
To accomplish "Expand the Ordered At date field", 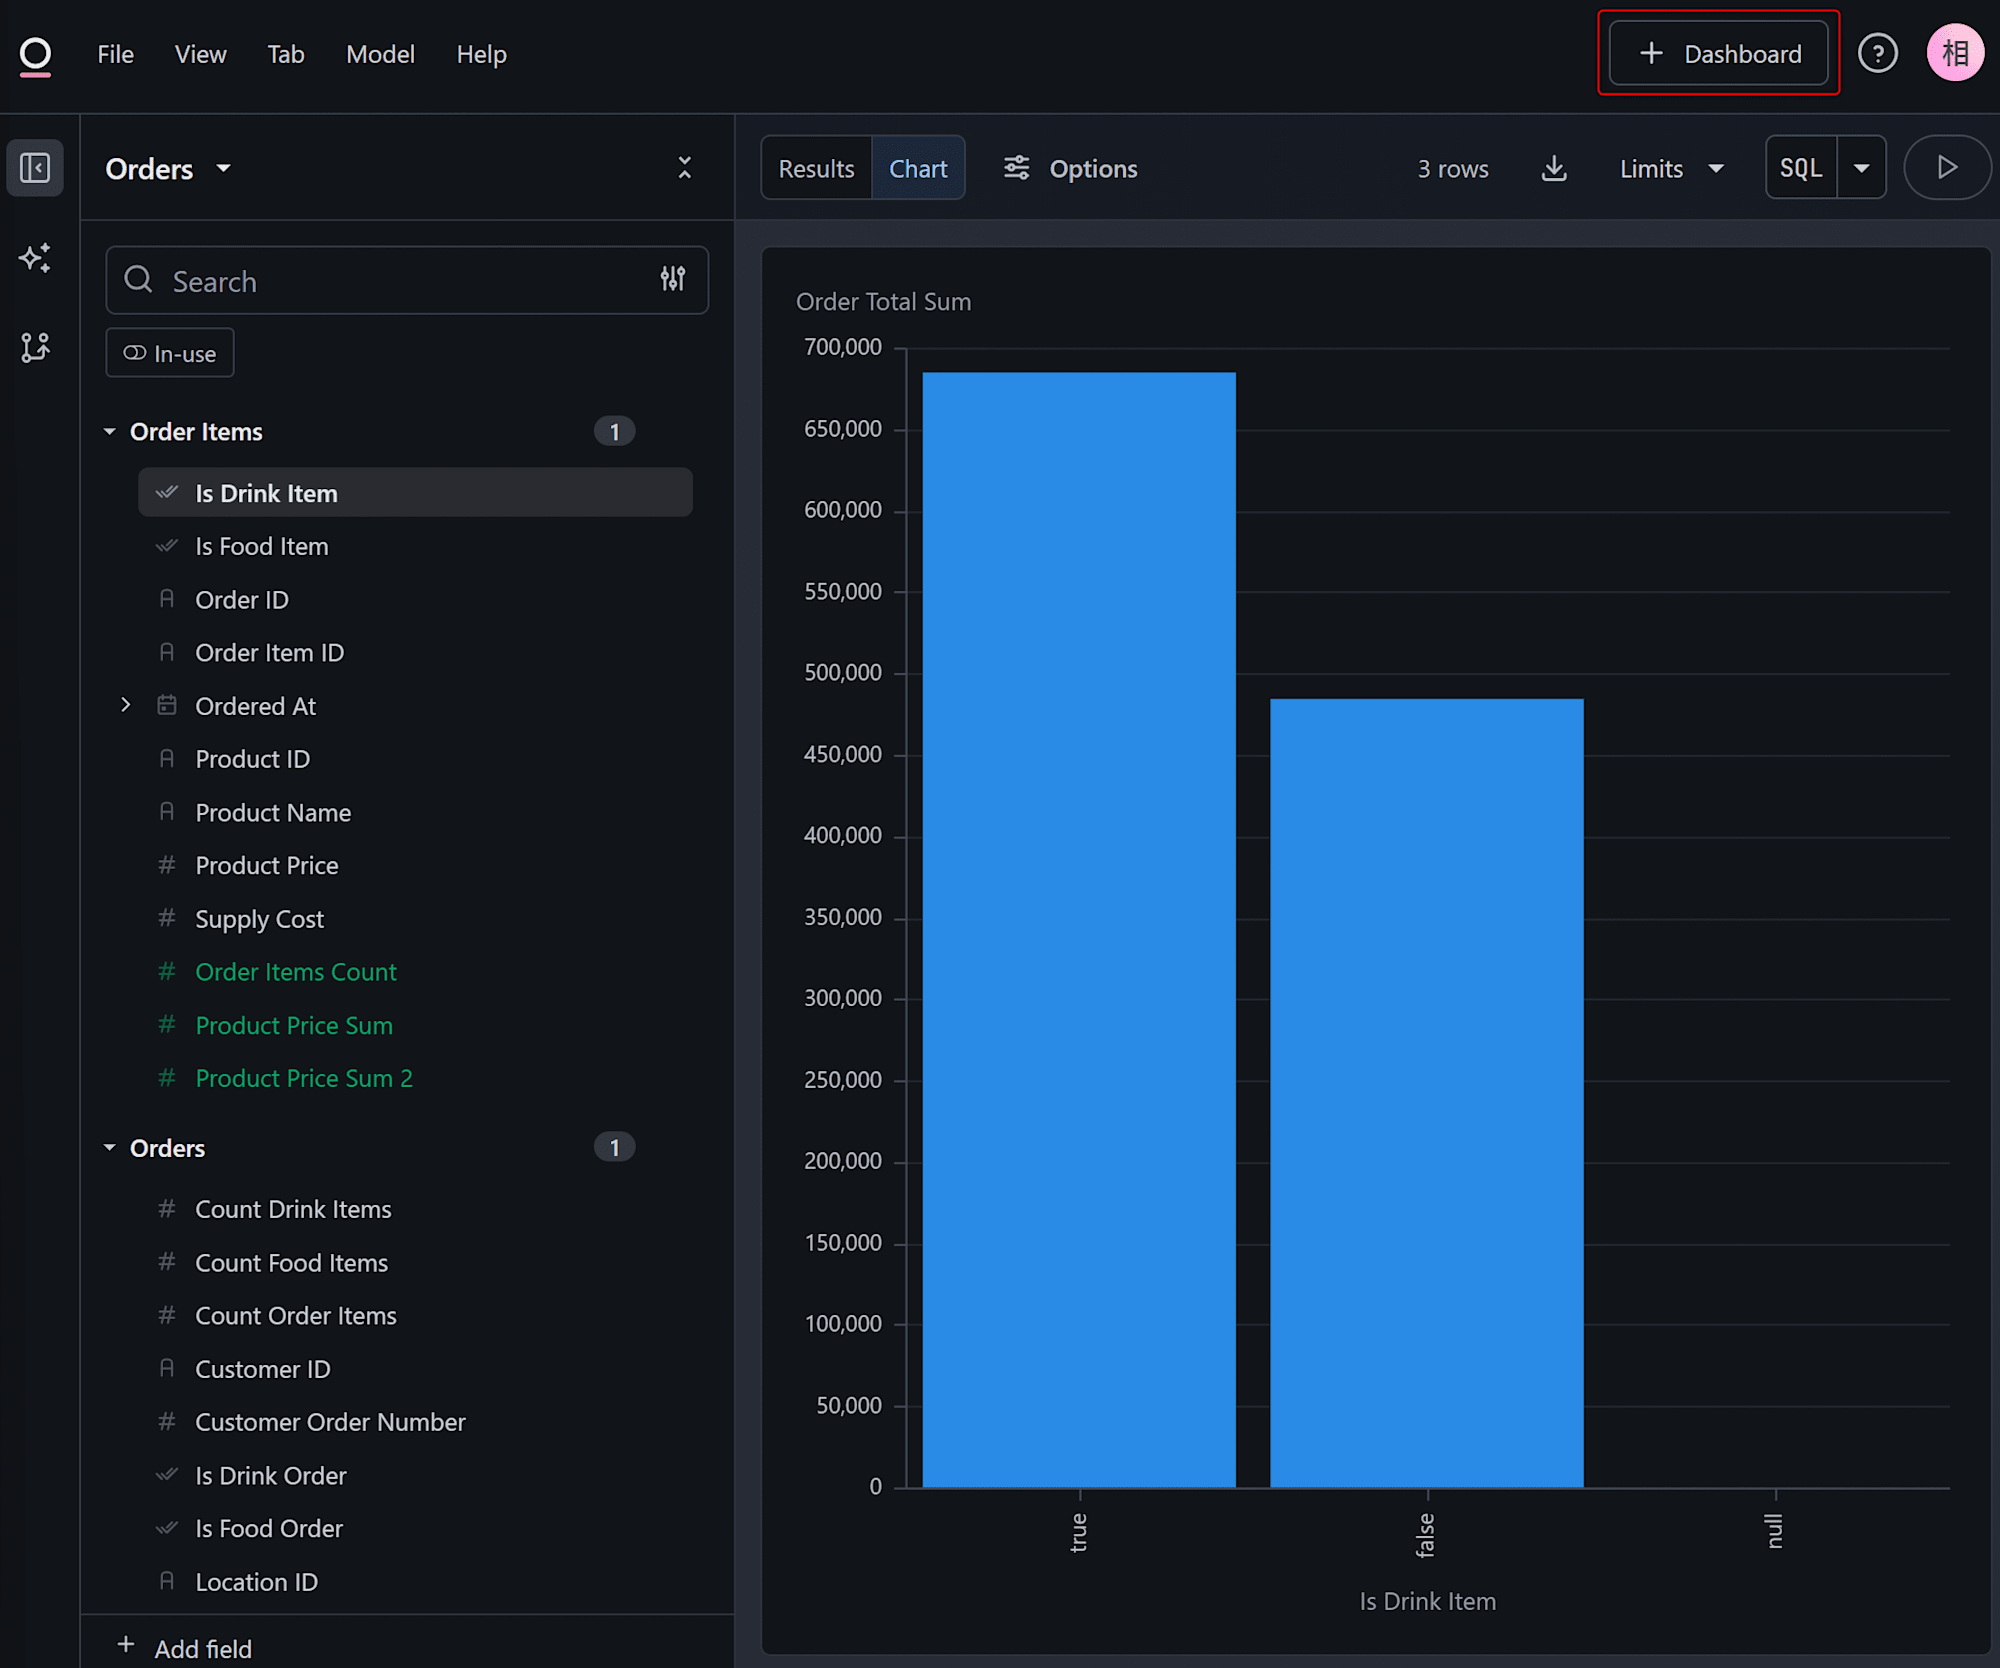I will 125,704.
